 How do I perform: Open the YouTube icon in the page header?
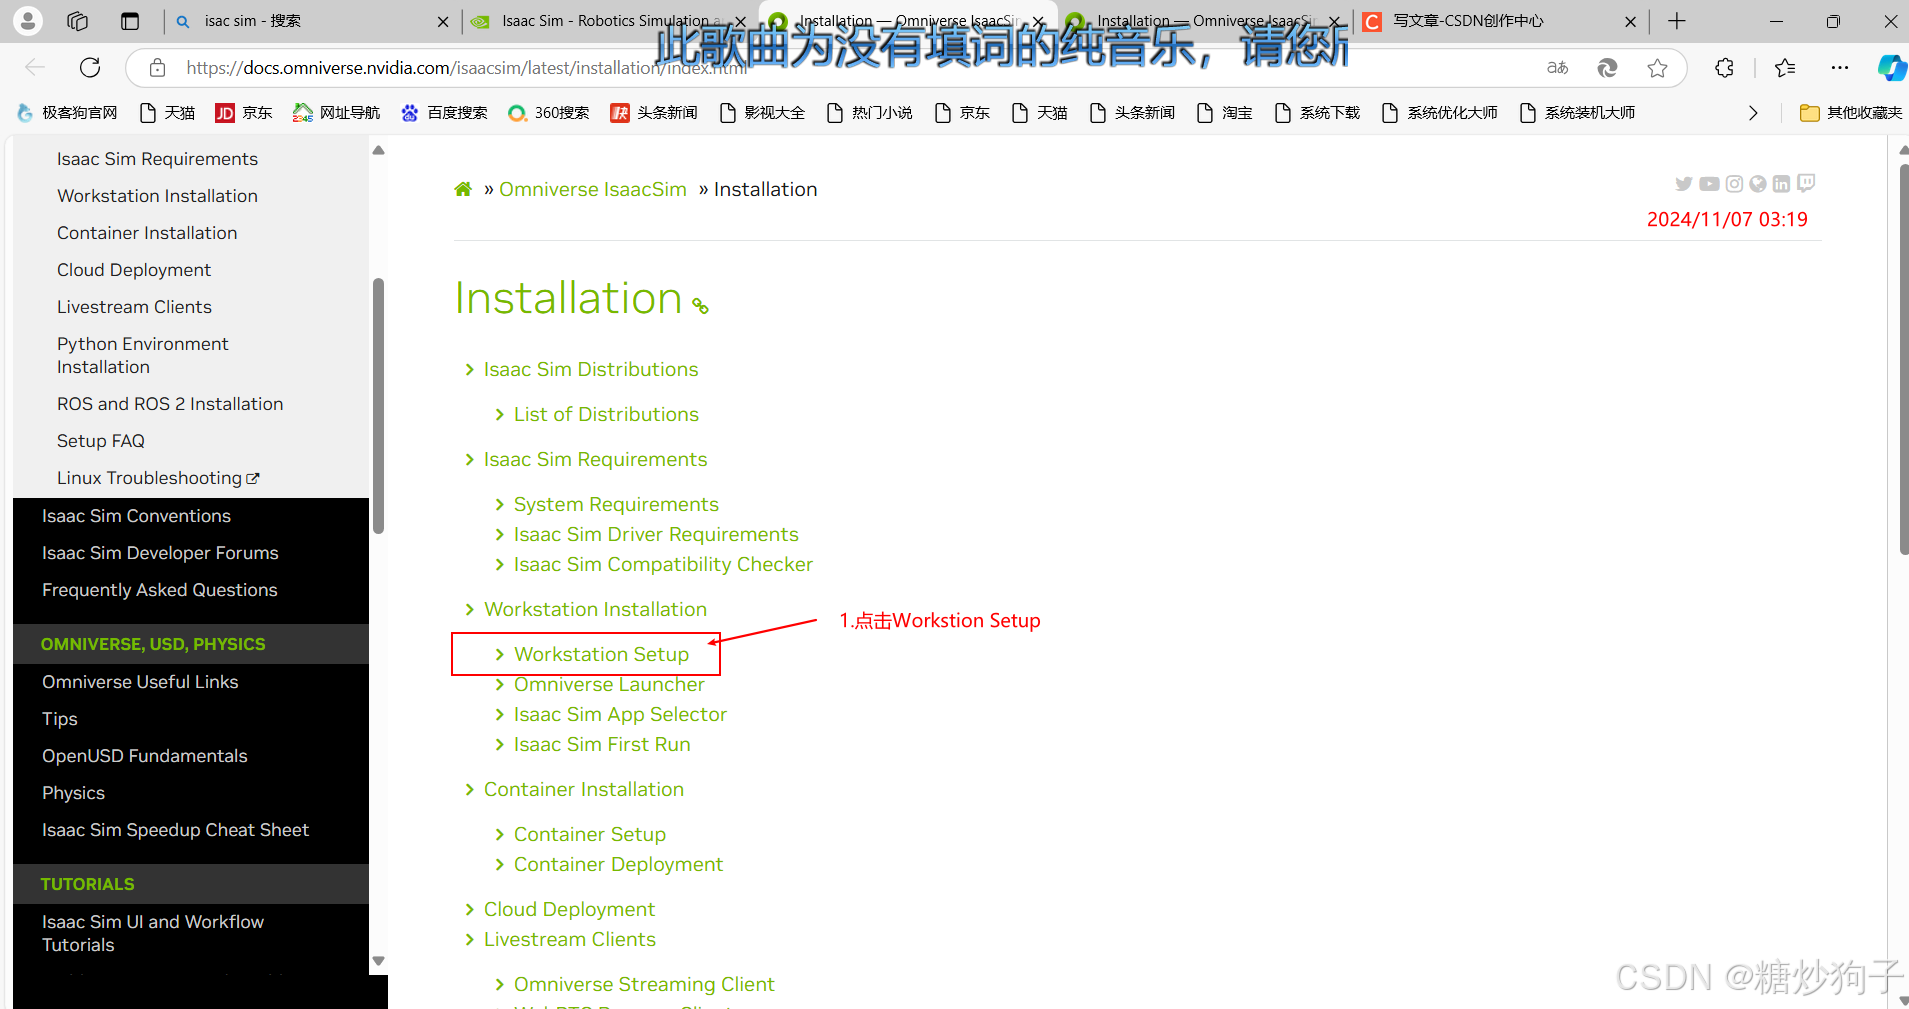click(1709, 184)
